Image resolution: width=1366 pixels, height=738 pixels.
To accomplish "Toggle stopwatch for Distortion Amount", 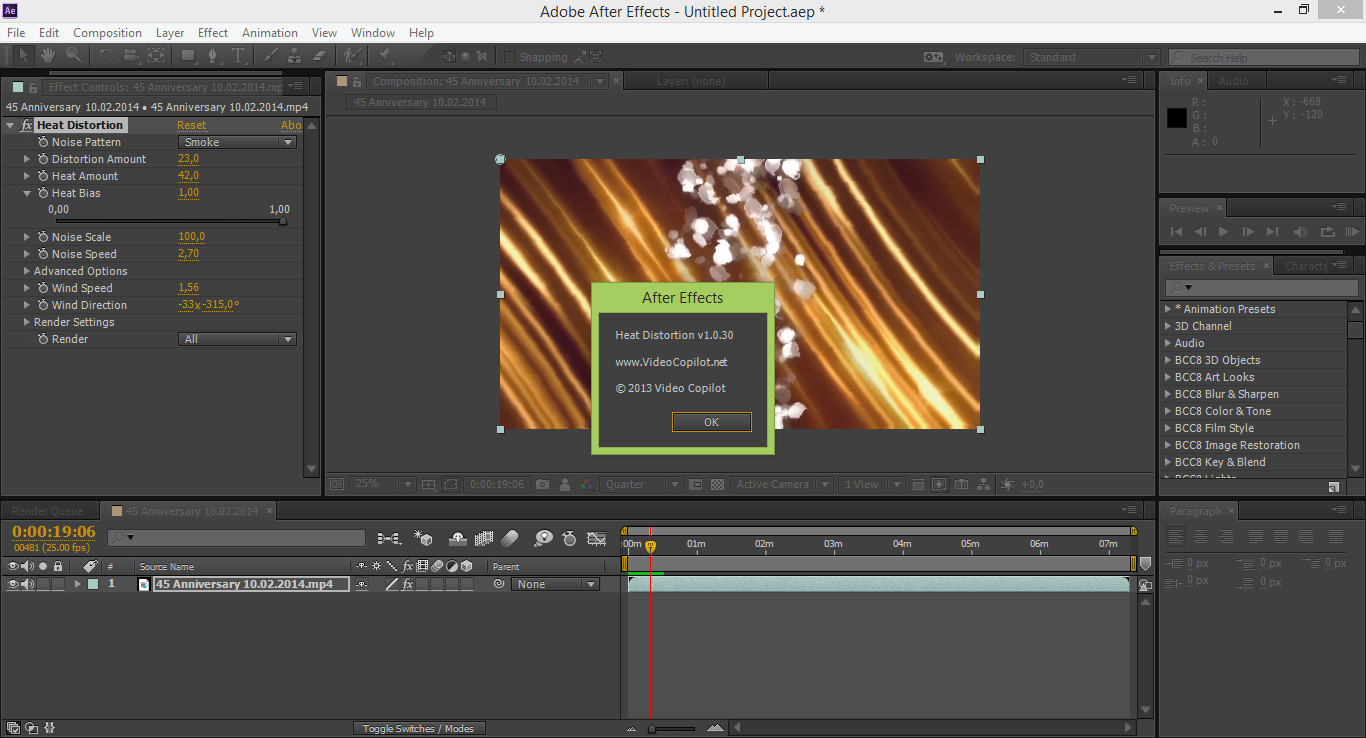I will tap(43, 159).
